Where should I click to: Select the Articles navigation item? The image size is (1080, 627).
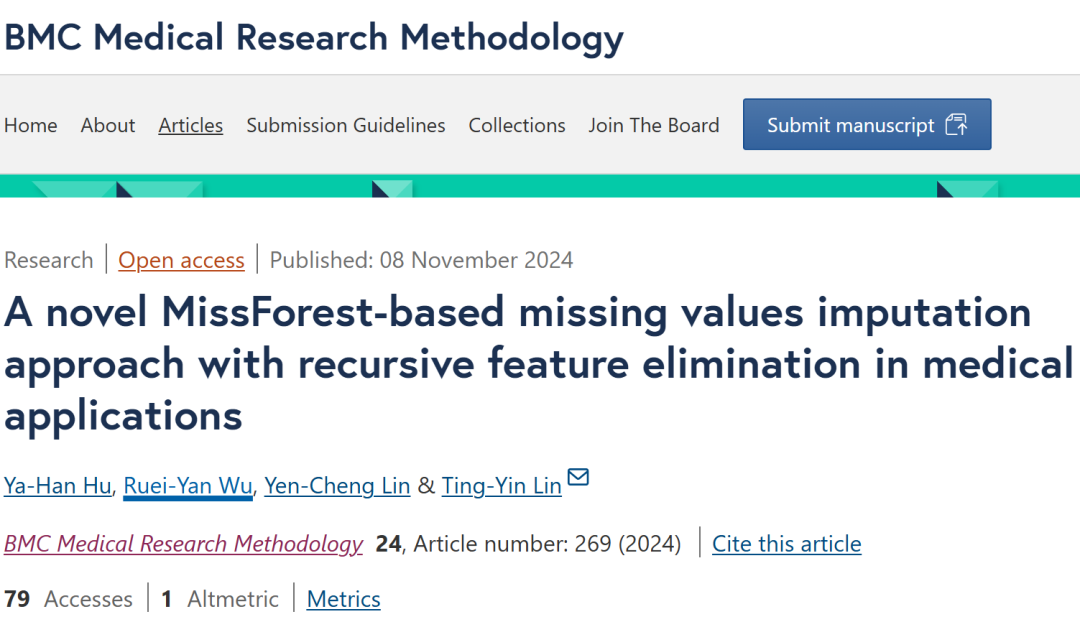click(190, 125)
